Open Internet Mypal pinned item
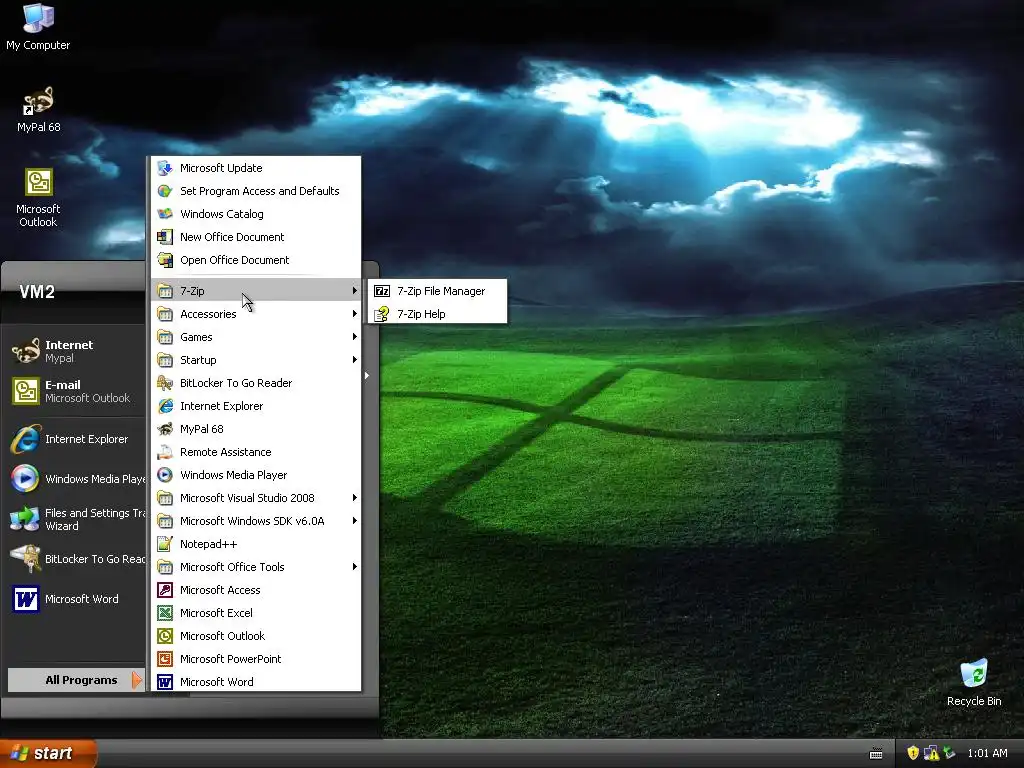The width and height of the screenshot is (1024, 768). [x=75, y=351]
